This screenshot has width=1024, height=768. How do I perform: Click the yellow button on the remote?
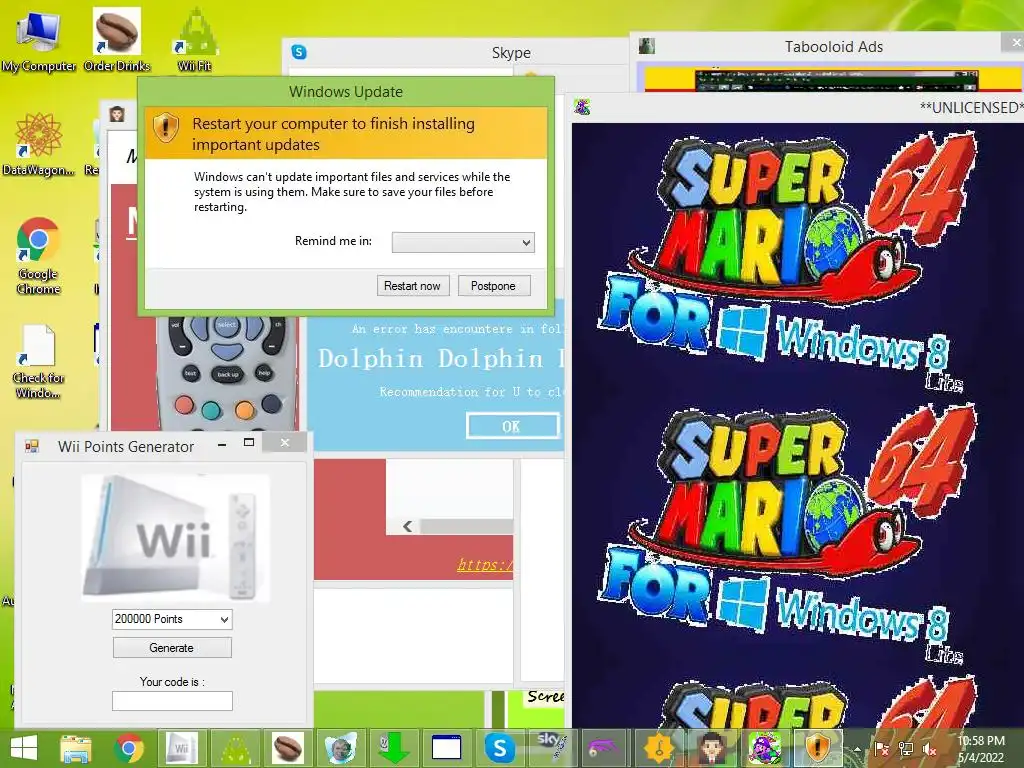[245, 409]
